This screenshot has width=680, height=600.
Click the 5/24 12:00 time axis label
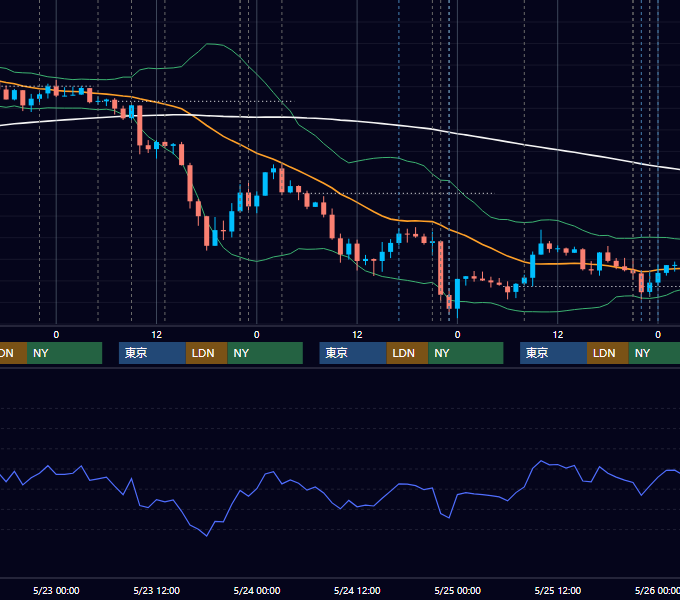point(357,590)
